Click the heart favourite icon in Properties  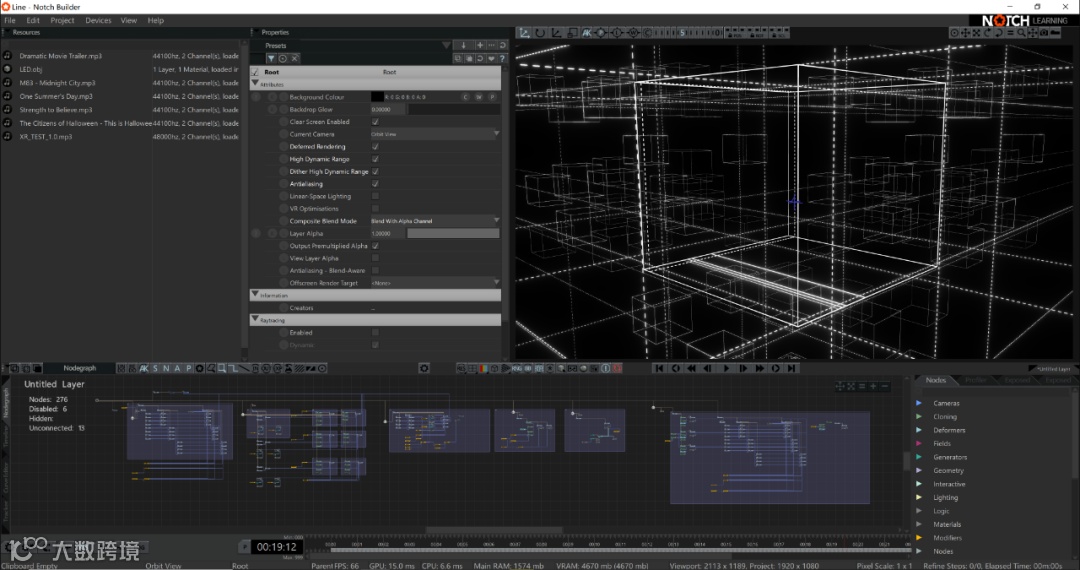491,58
